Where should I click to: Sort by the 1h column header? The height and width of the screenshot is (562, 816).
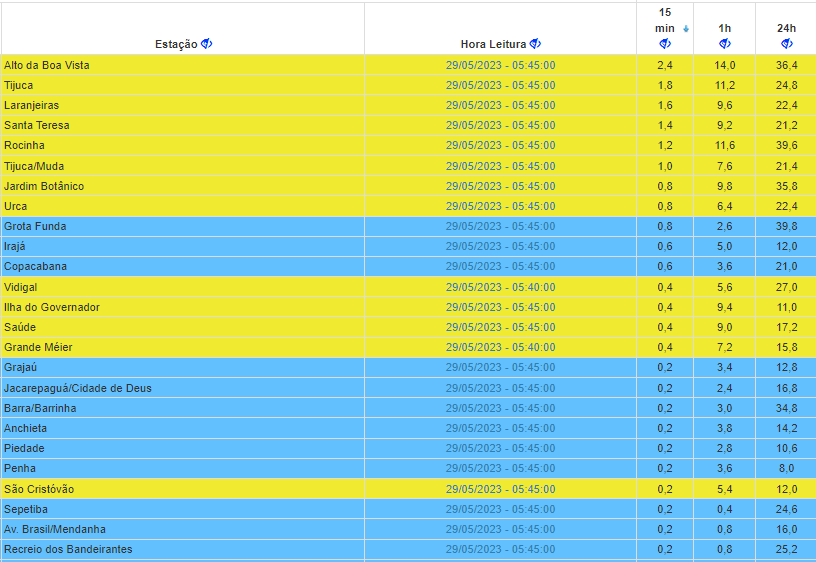coord(725,28)
